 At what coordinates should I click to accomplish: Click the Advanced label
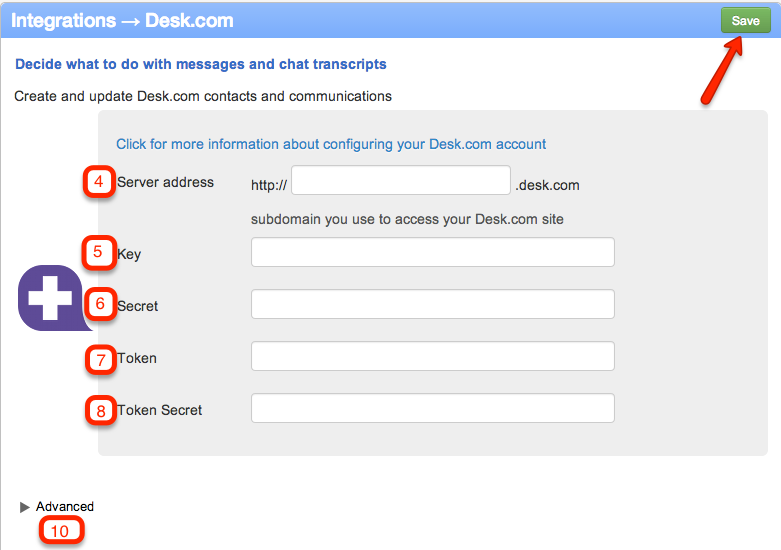tap(65, 507)
